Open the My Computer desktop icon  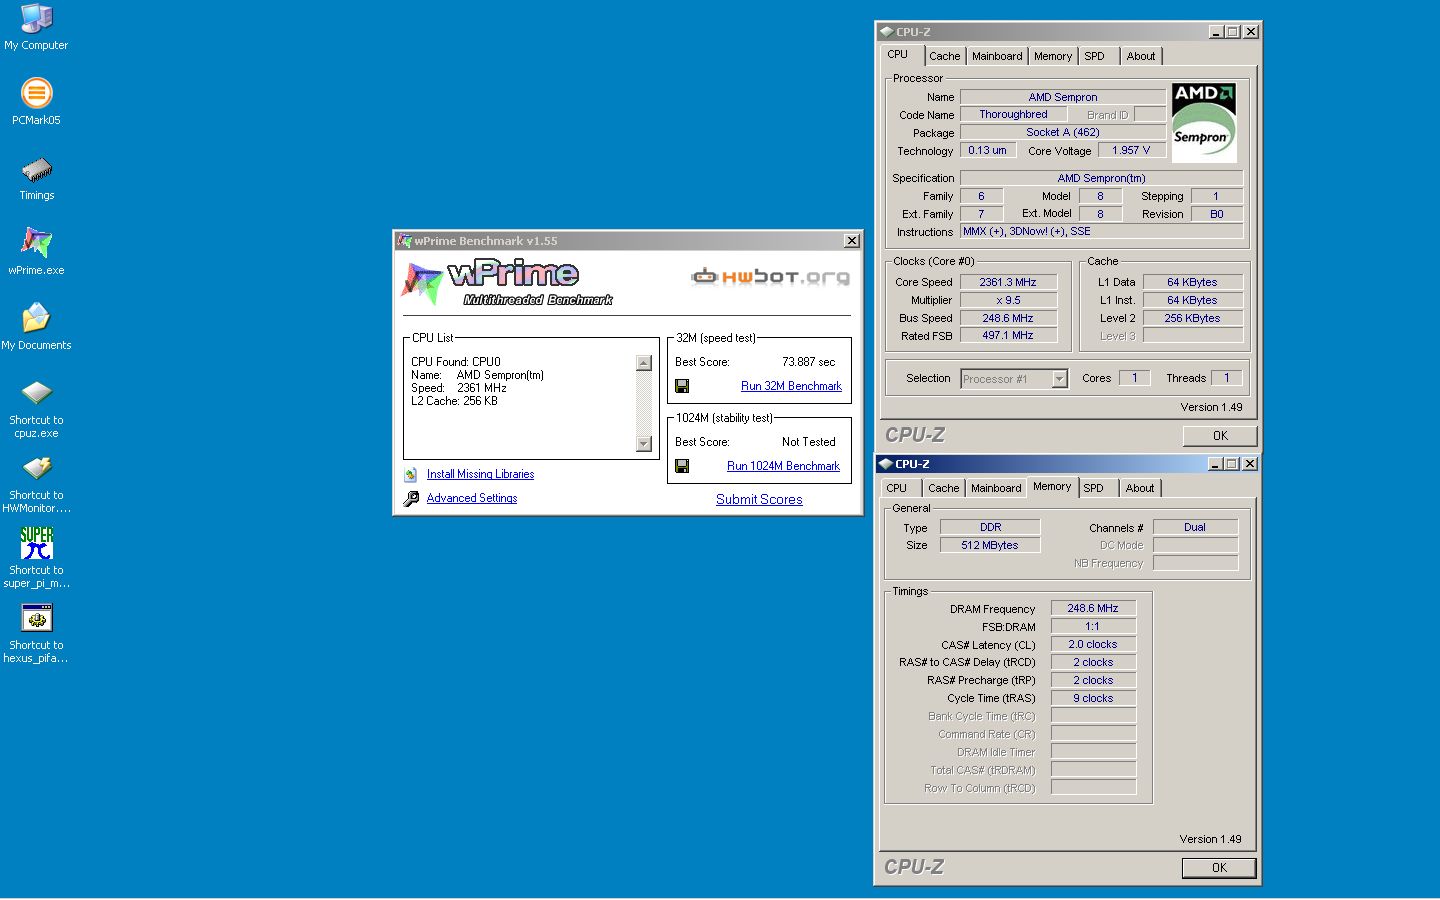36,19
